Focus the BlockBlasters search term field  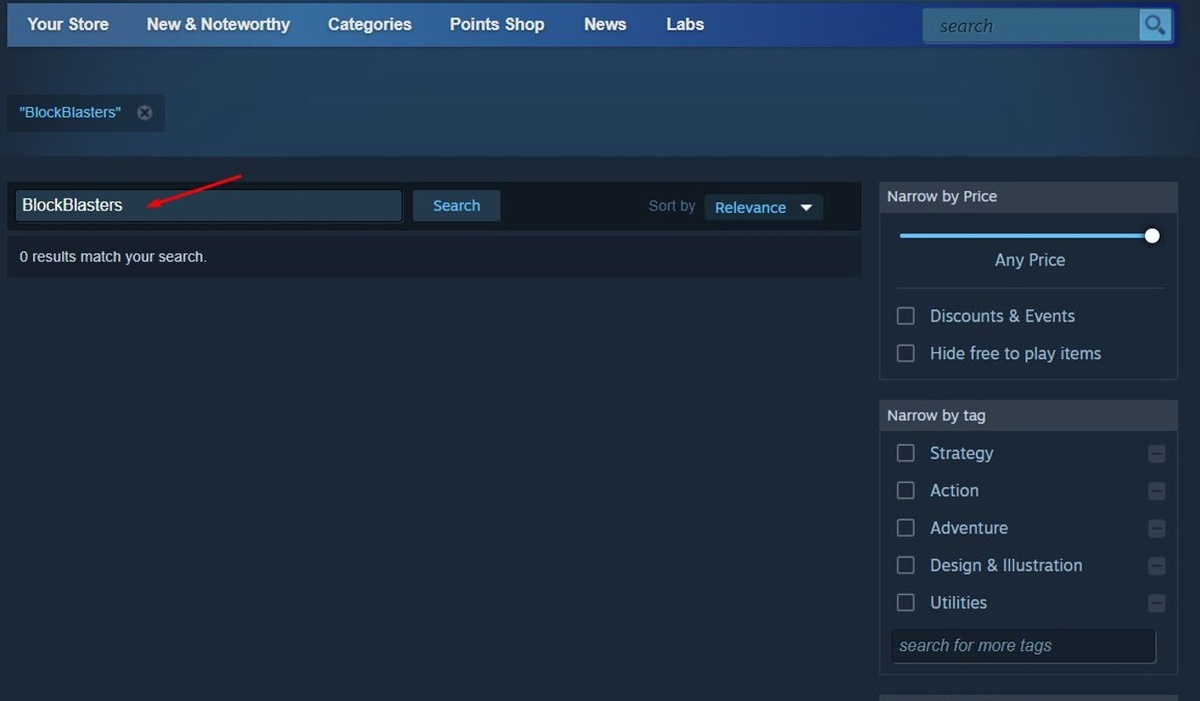pyautogui.click(x=209, y=206)
